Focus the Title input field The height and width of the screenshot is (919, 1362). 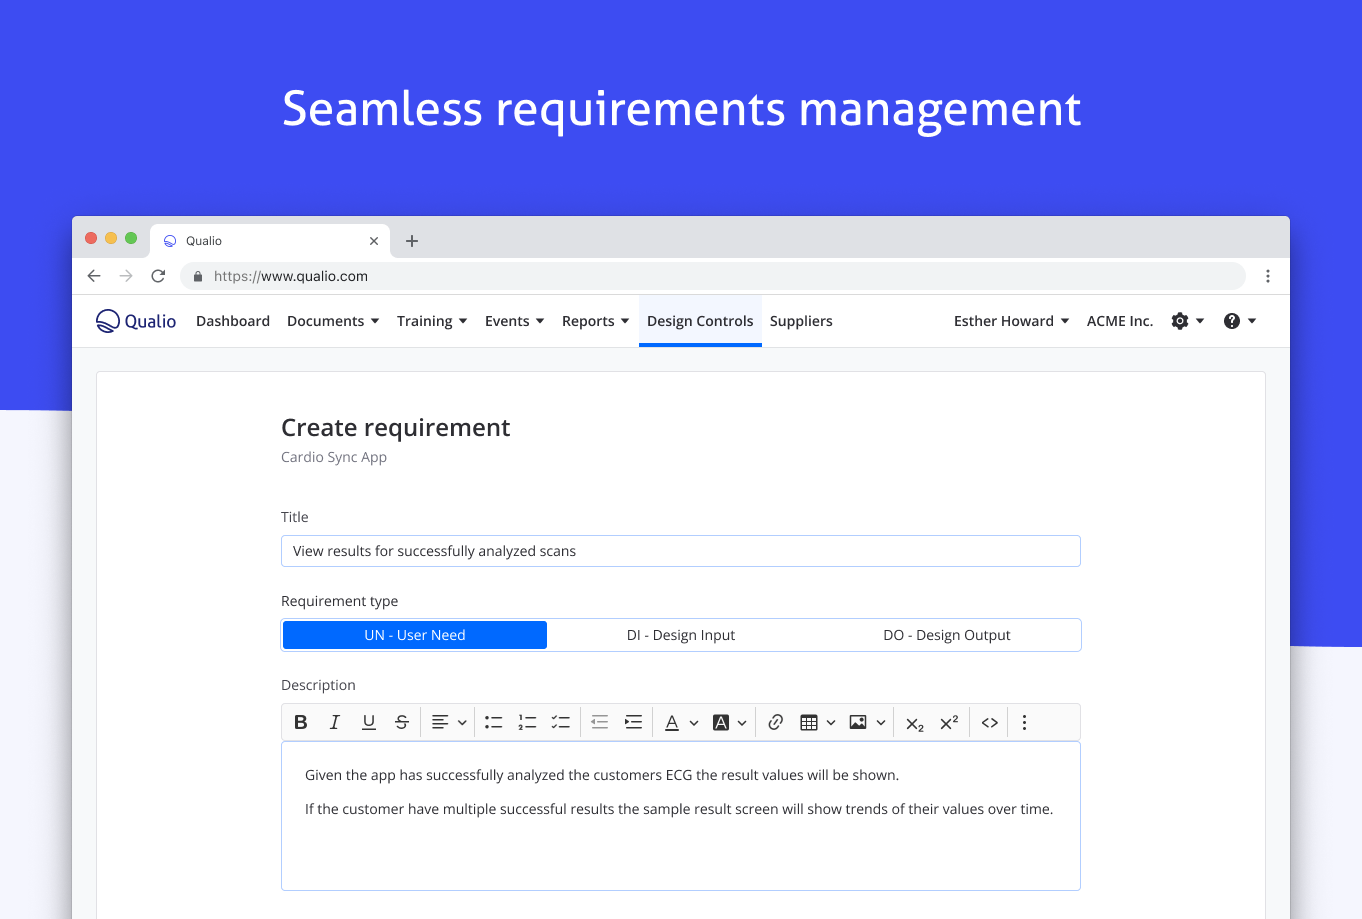(681, 551)
